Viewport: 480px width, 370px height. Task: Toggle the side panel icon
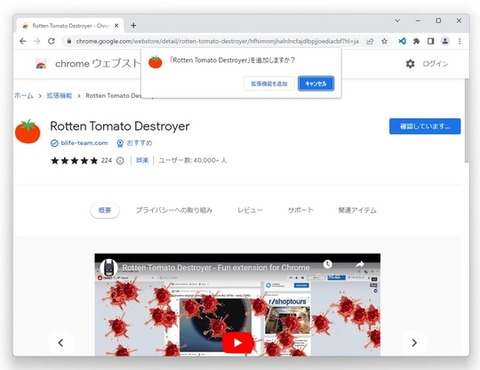pyautogui.click(x=431, y=41)
